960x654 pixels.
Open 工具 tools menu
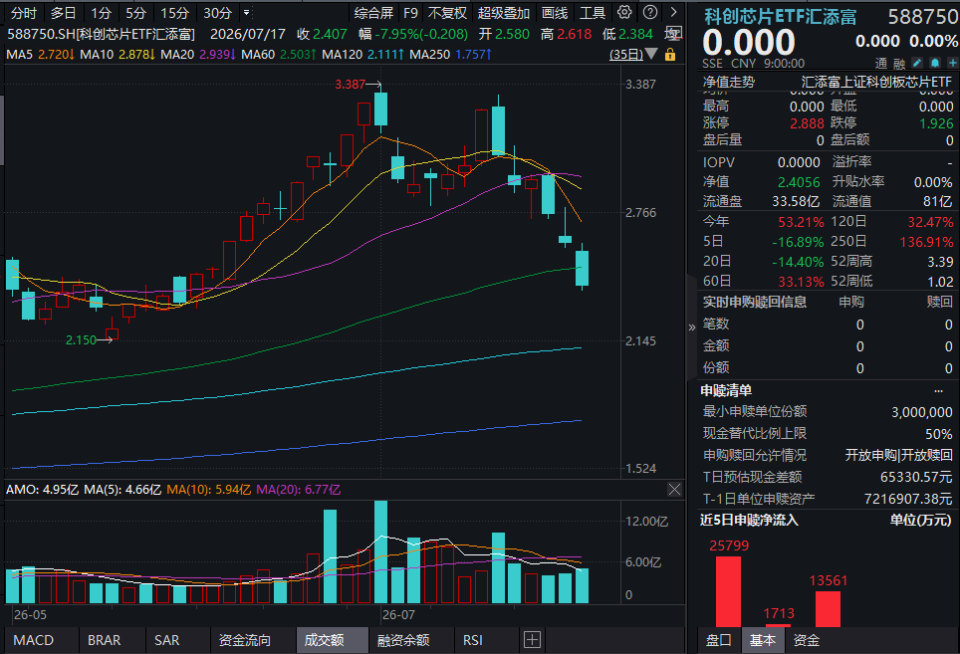point(592,13)
